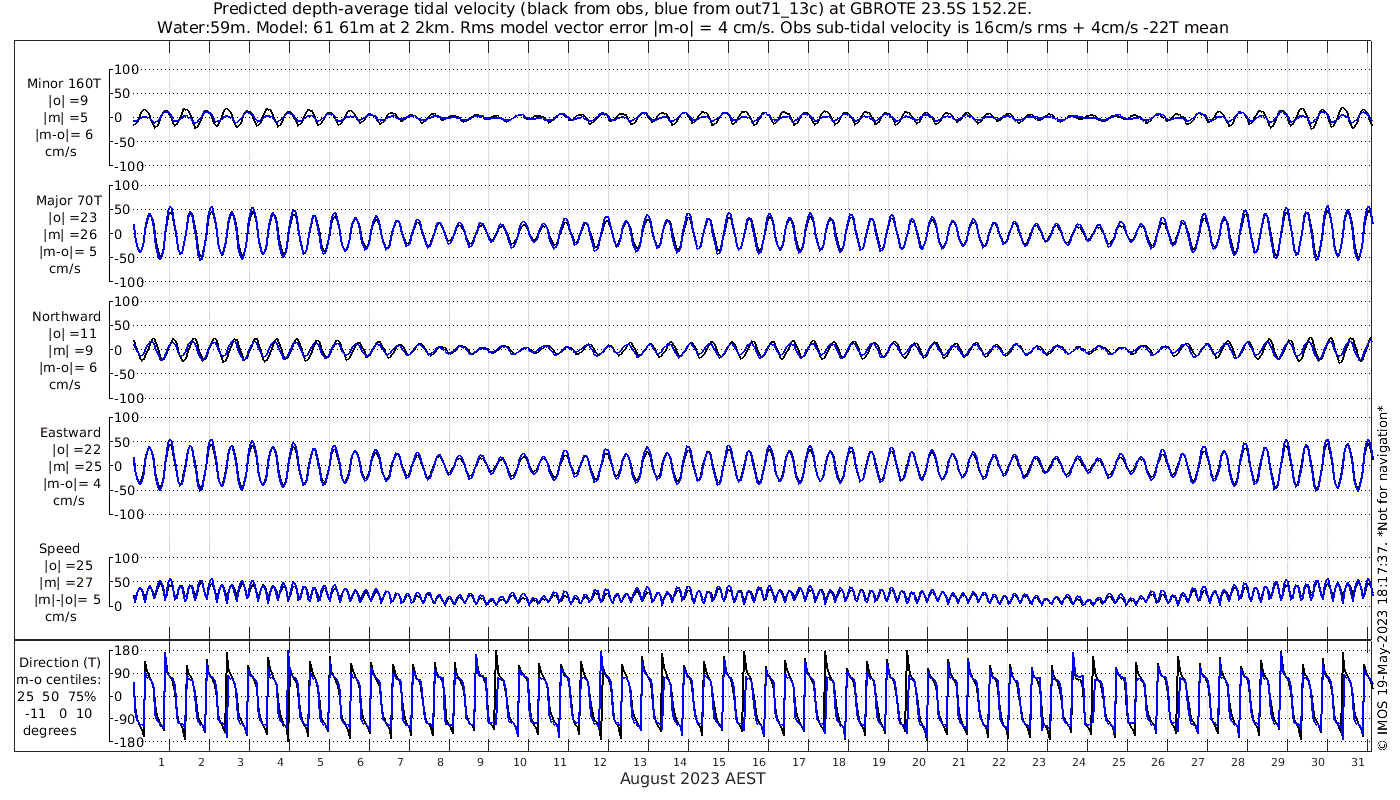Image resolution: width=1400 pixels, height=800 pixels.
Task: Click day '20' tick label on time axis
Action: [x=918, y=762]
